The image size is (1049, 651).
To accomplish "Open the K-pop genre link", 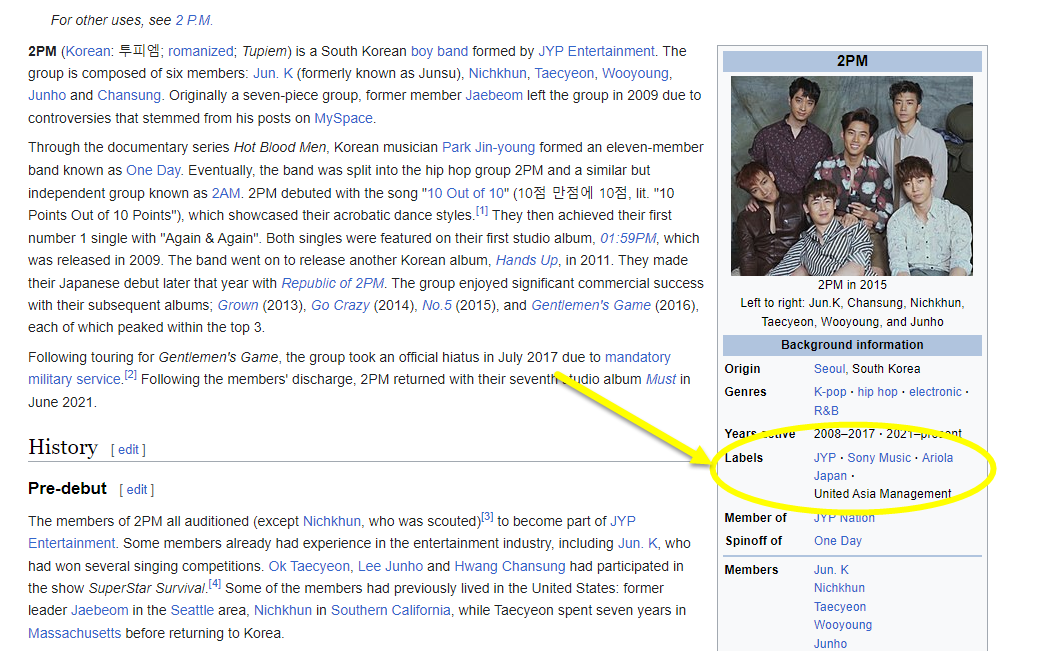I will pyautogui.click(x=830, y=392).
